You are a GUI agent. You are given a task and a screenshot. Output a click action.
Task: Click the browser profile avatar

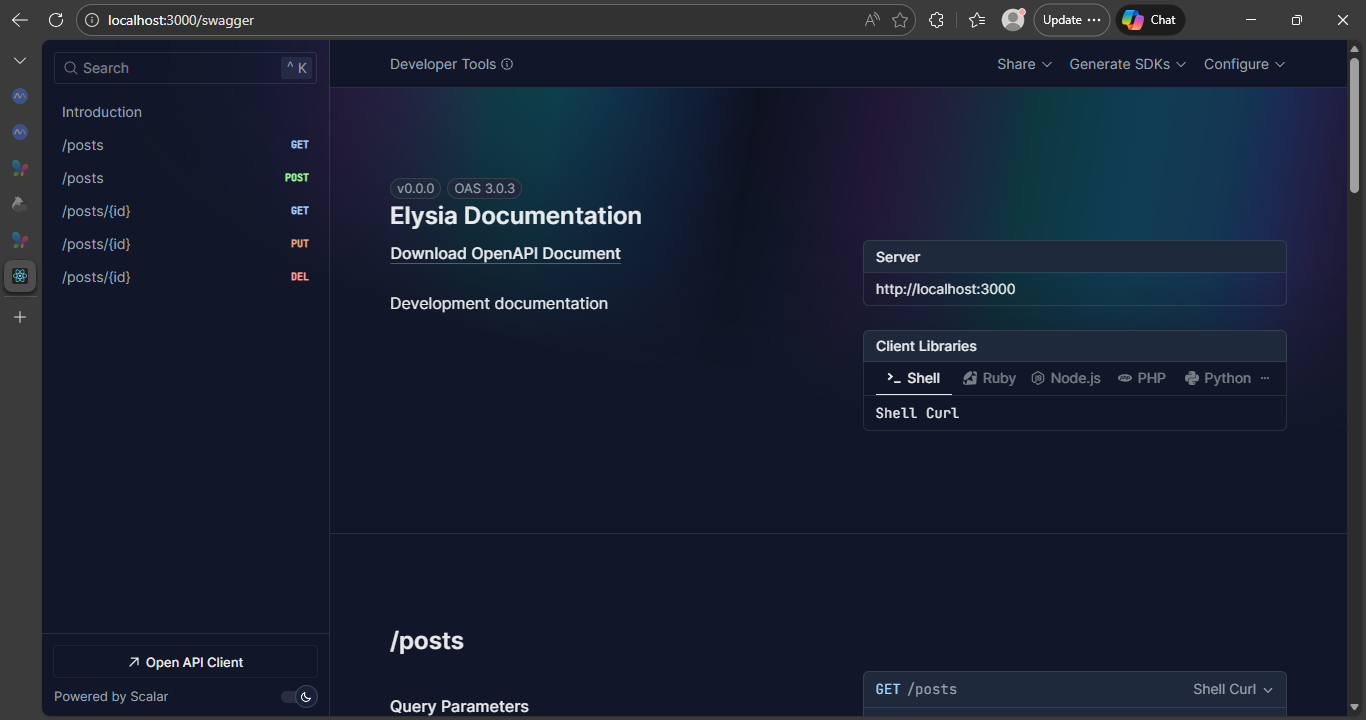1013,19
